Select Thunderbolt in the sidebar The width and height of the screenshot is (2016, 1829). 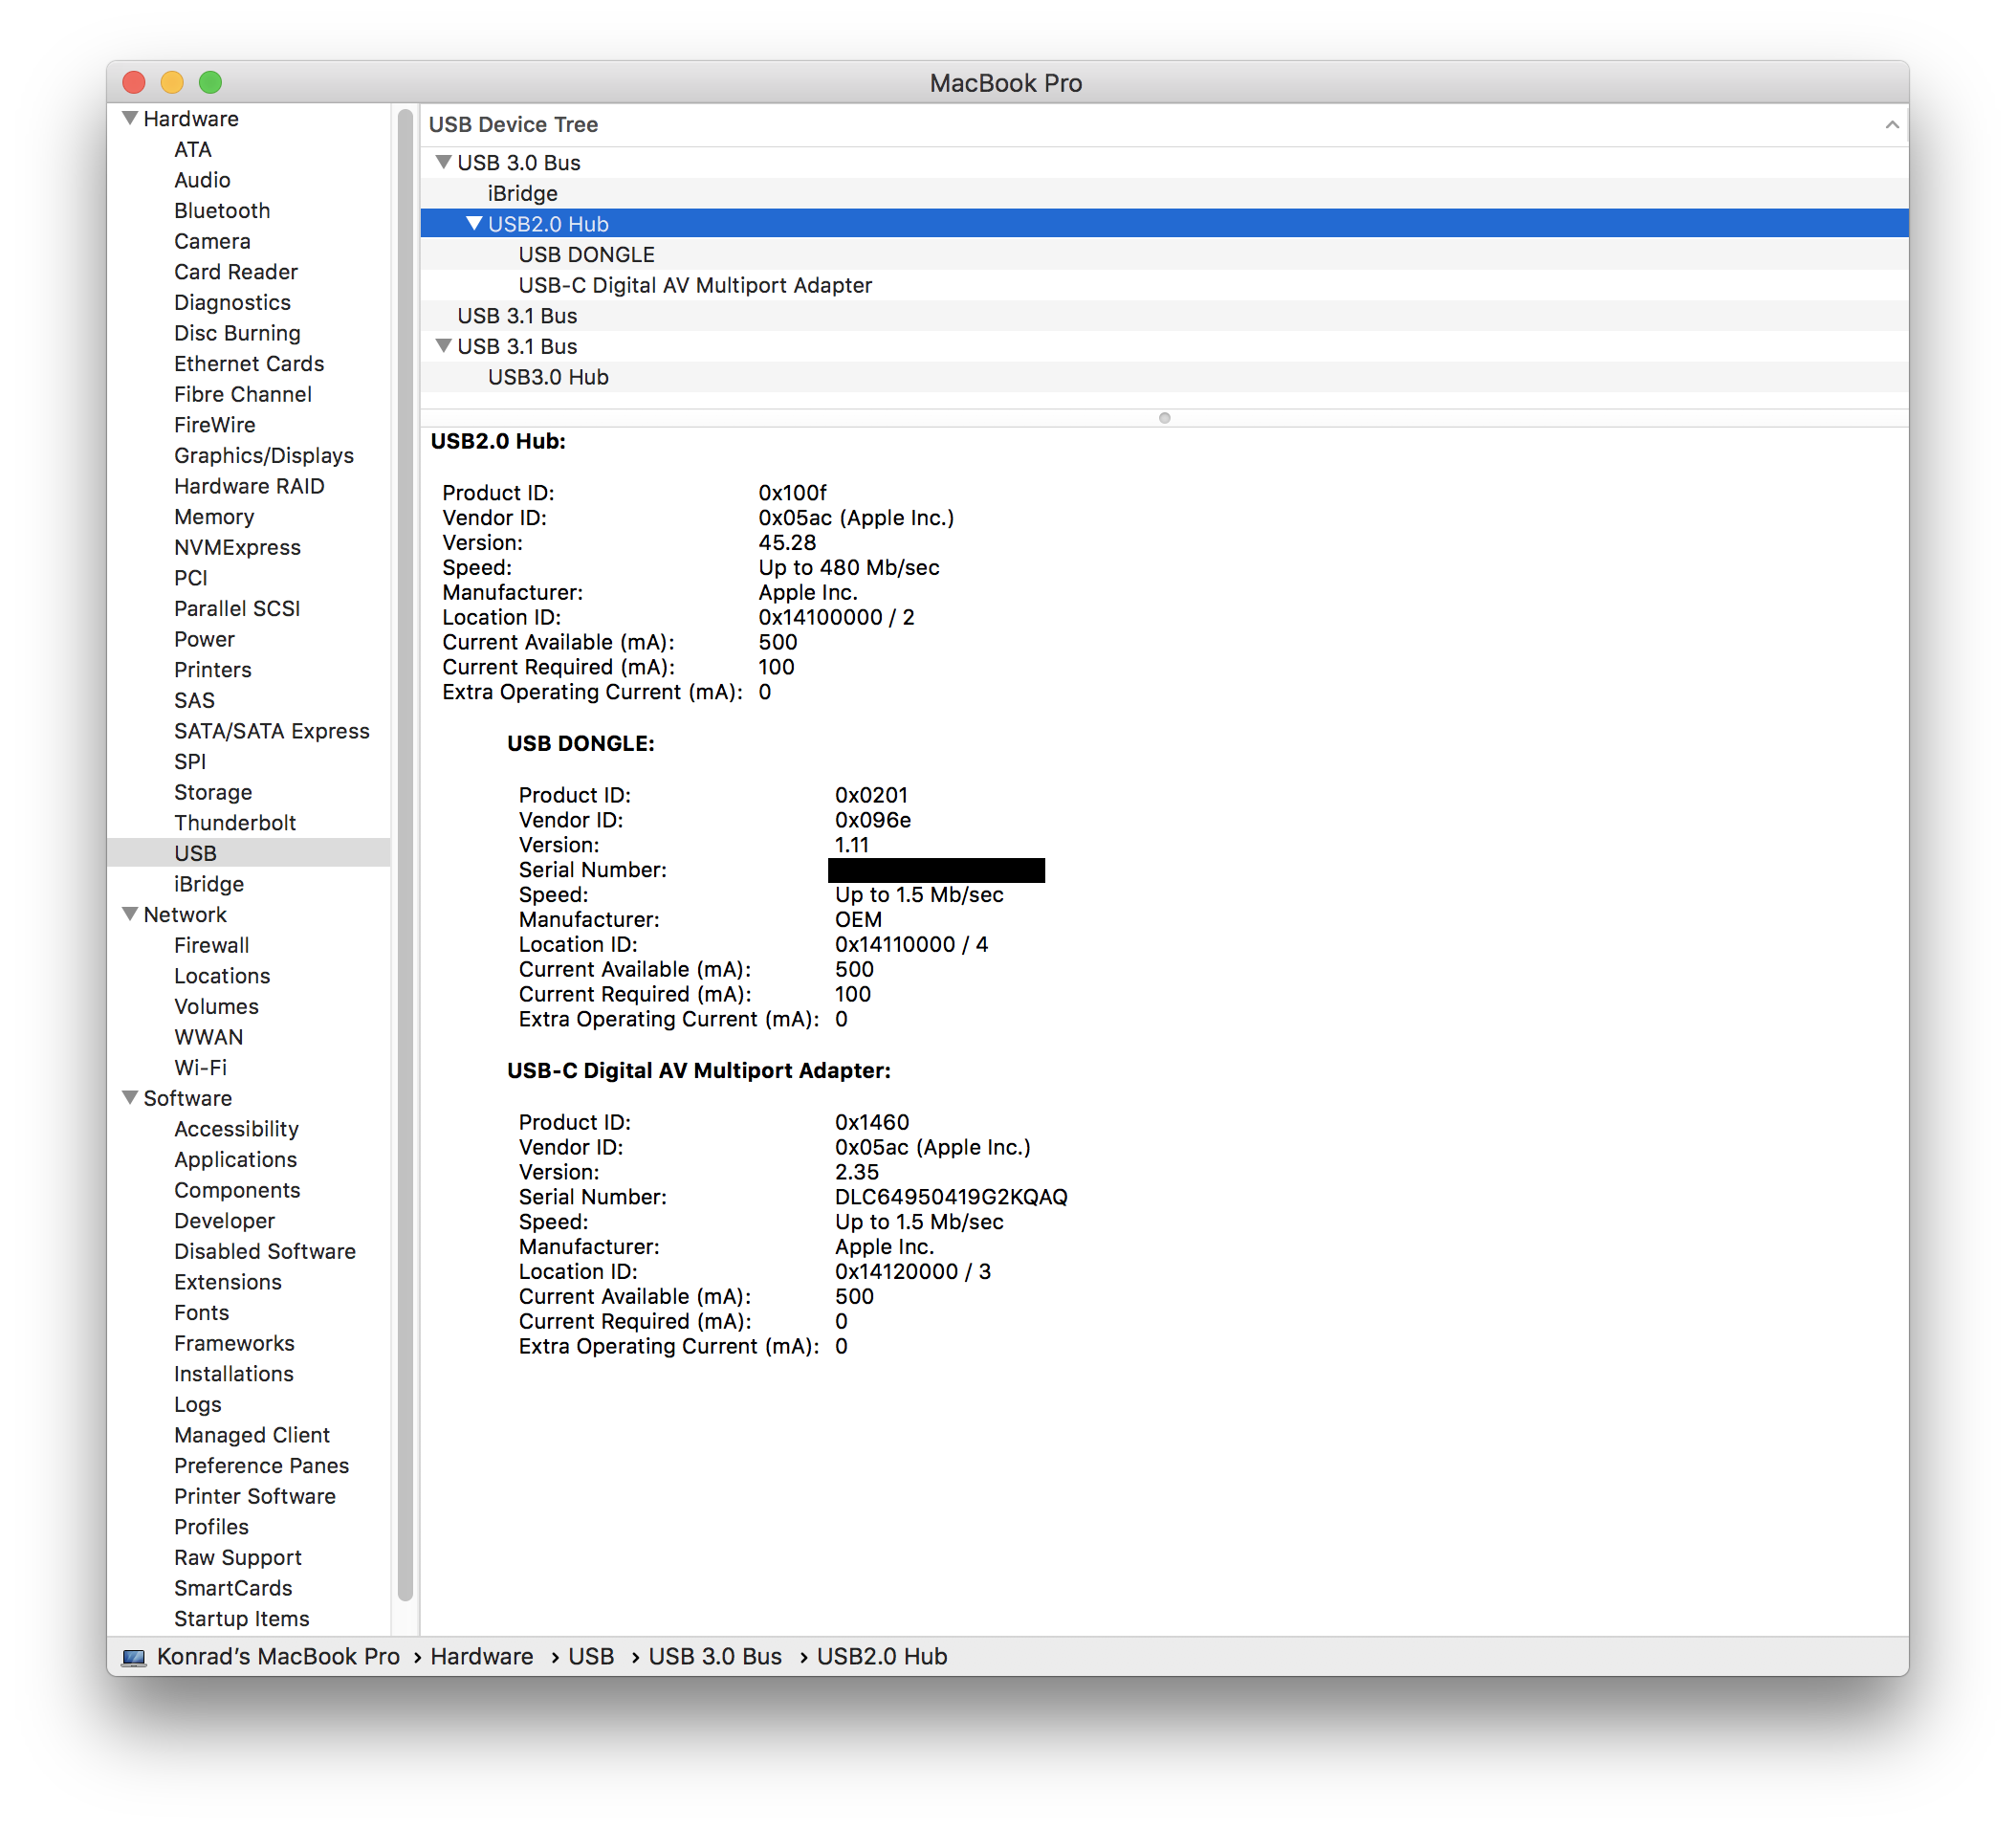pyautogui.click(x=235, y=823)
